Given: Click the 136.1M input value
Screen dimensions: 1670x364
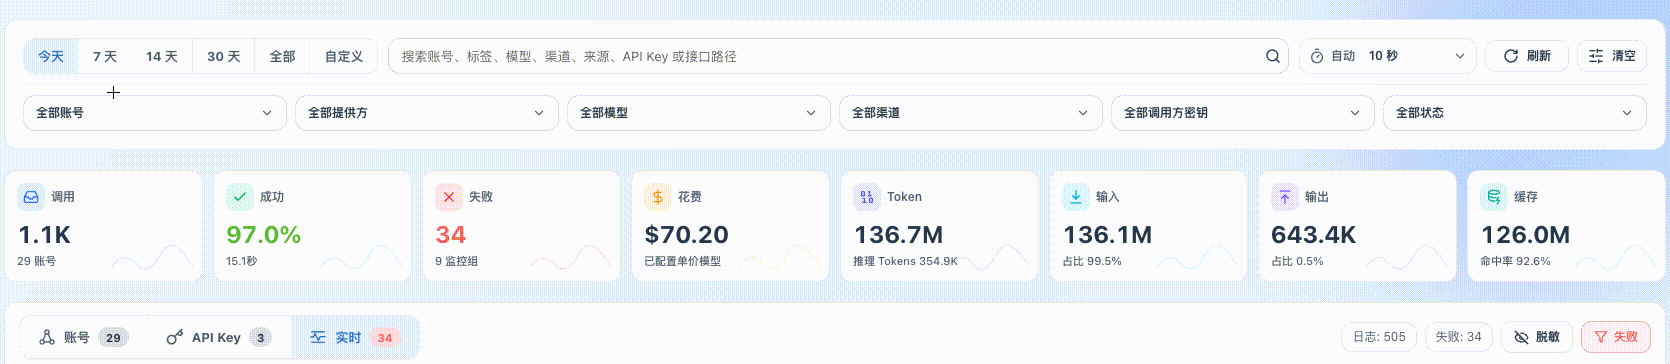Looking at the screenshot, I should 1107,235.
